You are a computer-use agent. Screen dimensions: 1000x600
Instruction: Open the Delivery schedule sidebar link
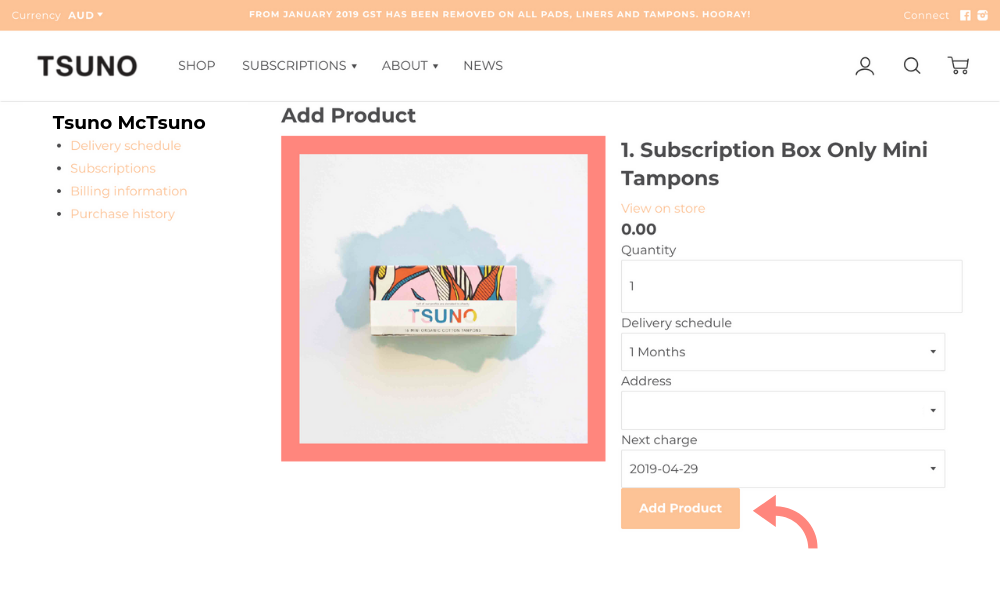(125, 146)
